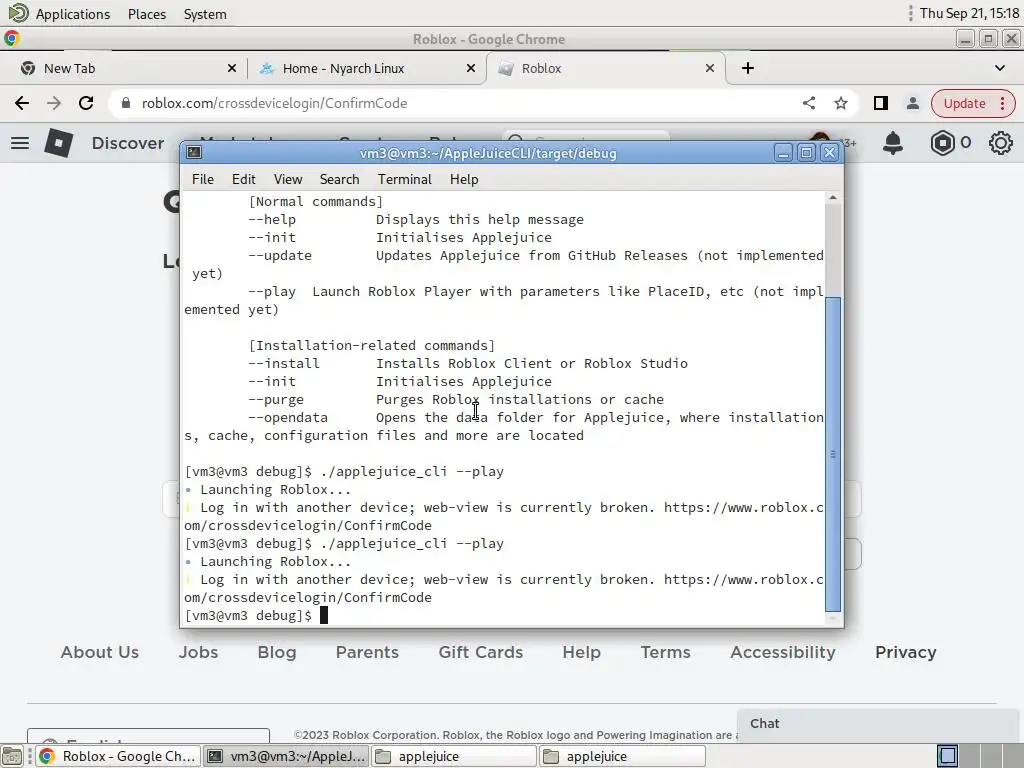
Task: Open the Roblox notifications bell
Action: coord(893,143)
